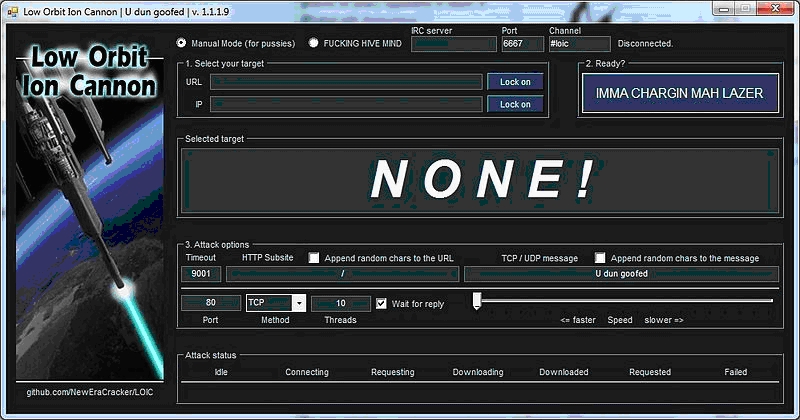Click the 'NONE!' selected target display
The height and width of the screenshot is (420, 800).
(x=480, y=180)
